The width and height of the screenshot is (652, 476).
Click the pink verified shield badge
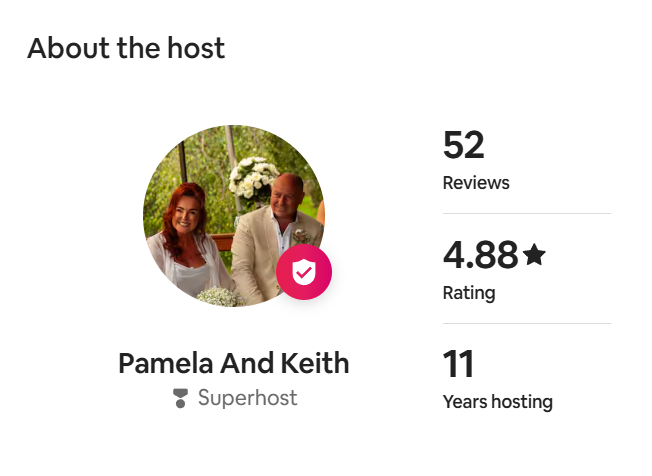(x=304, y=272)
